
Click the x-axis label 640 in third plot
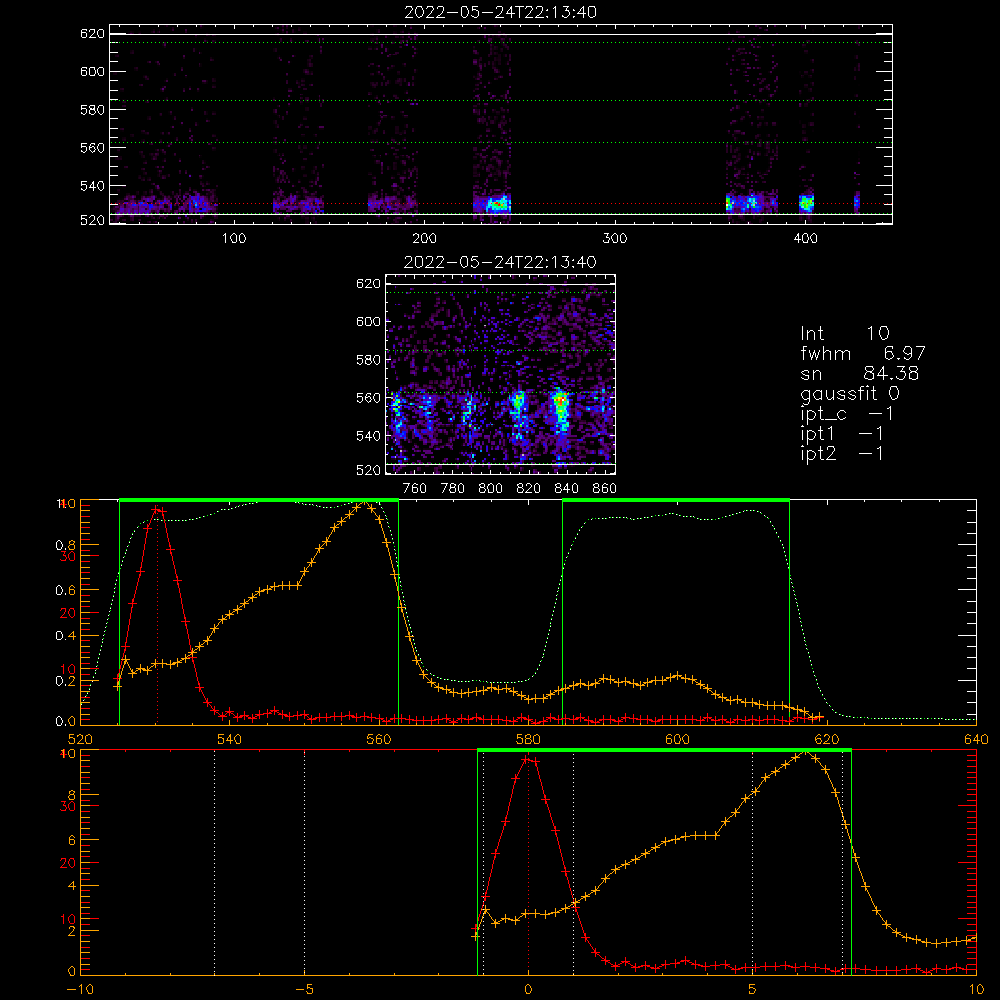976,739
